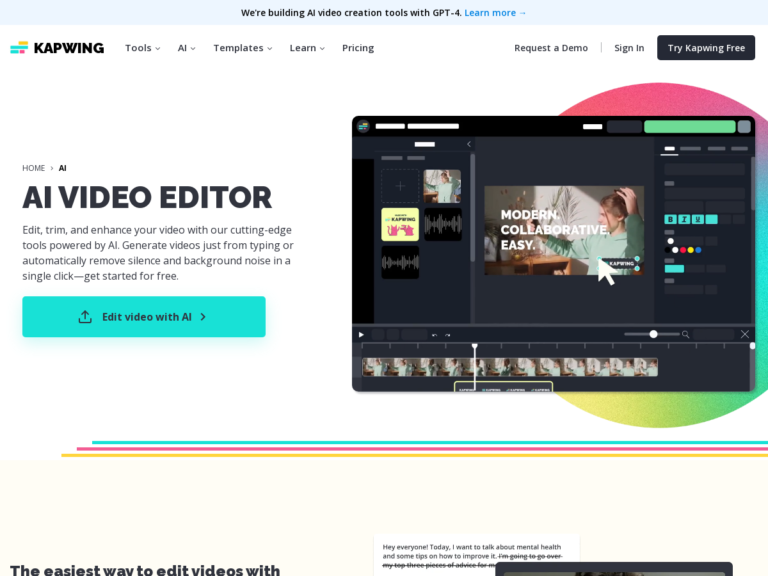The image size is (768, 576).
Task: Pick the red color swatch in the editor
Action: [683, 250]
